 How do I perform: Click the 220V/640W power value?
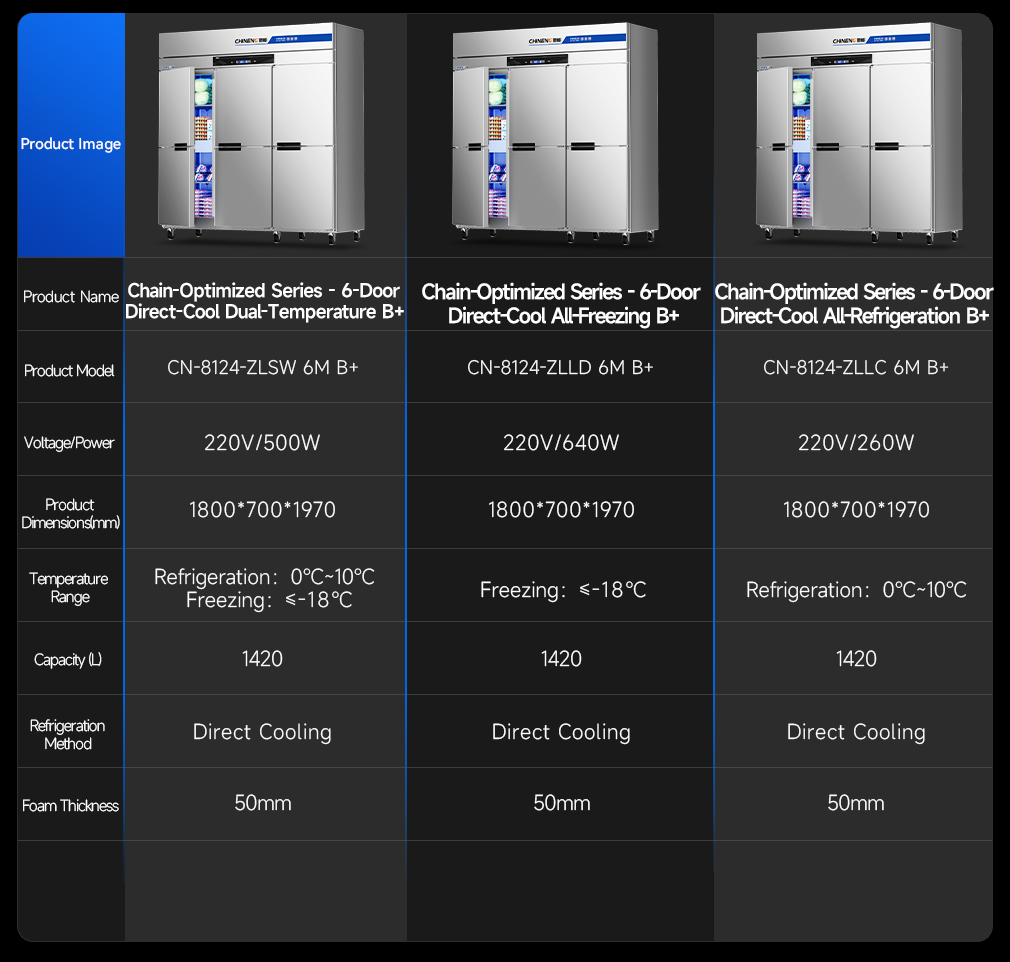click(561, 442)
